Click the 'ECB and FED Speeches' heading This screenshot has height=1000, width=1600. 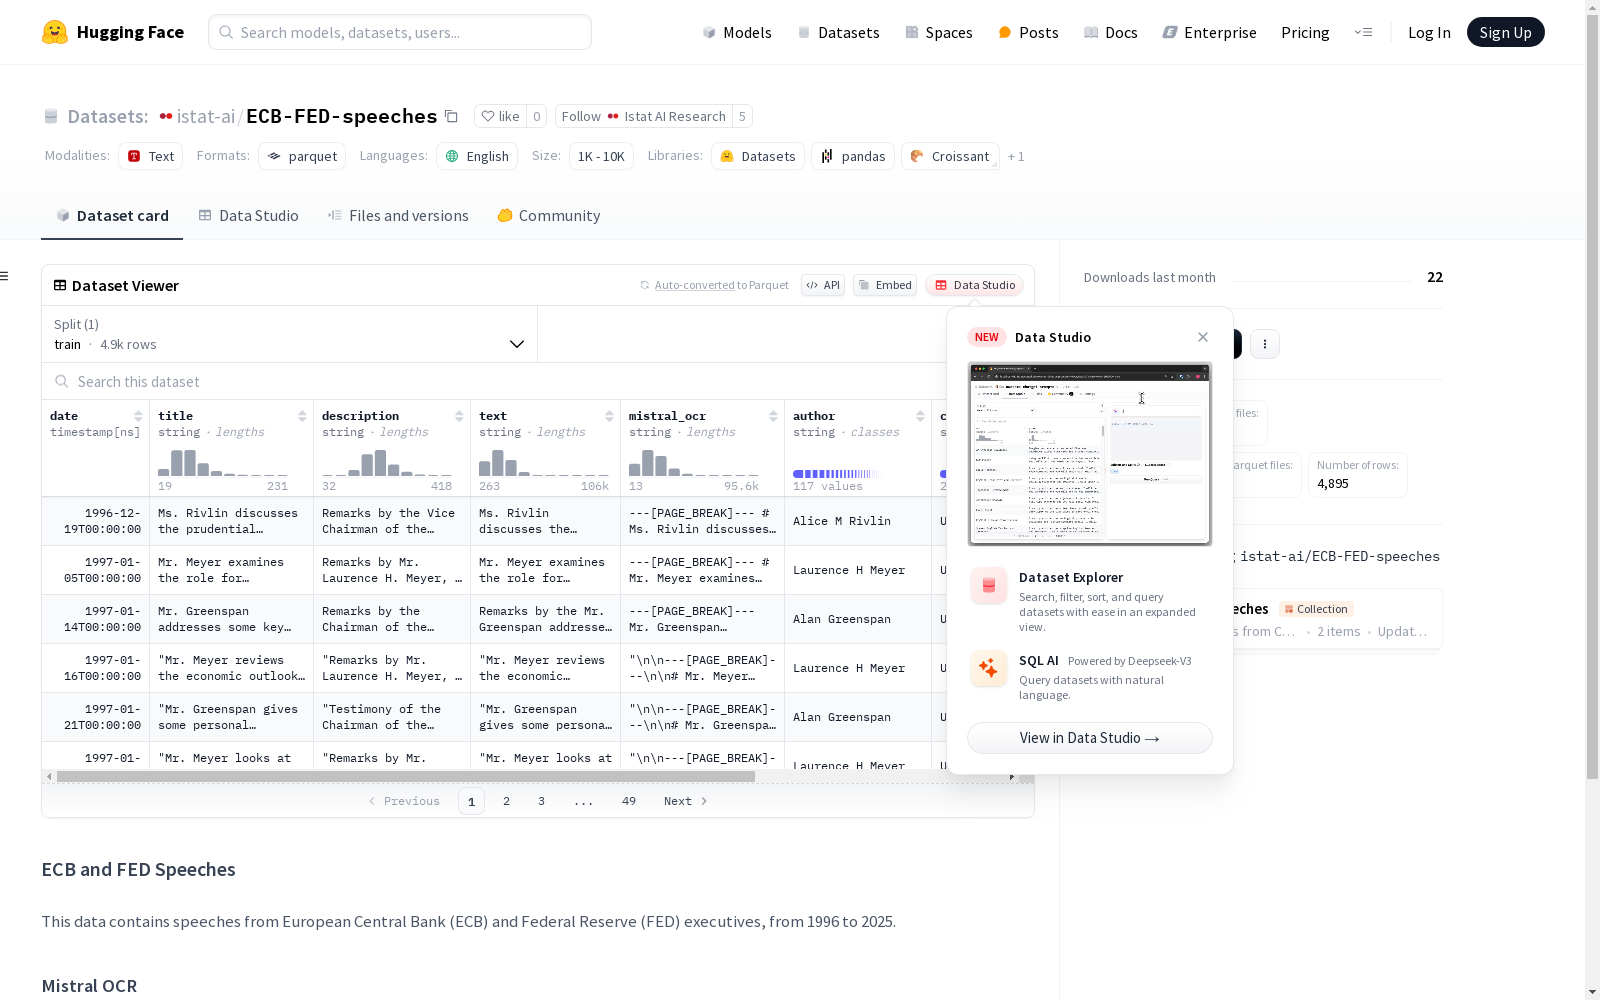click(138, 869)
